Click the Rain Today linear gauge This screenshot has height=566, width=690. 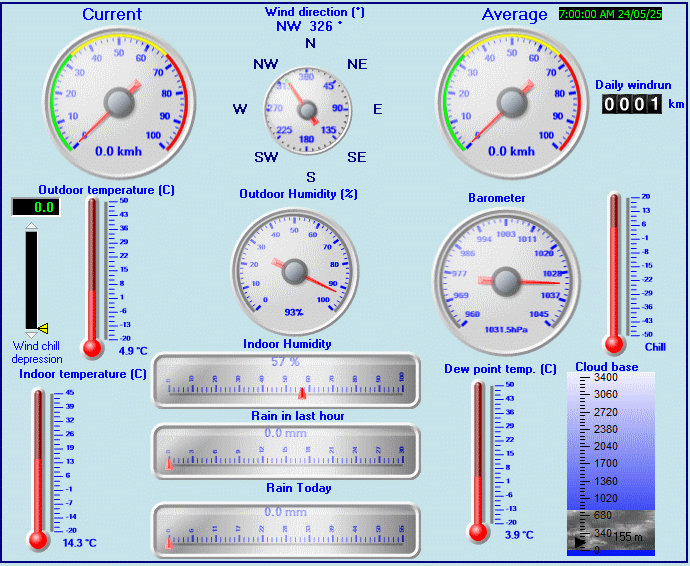pos(286,529)
